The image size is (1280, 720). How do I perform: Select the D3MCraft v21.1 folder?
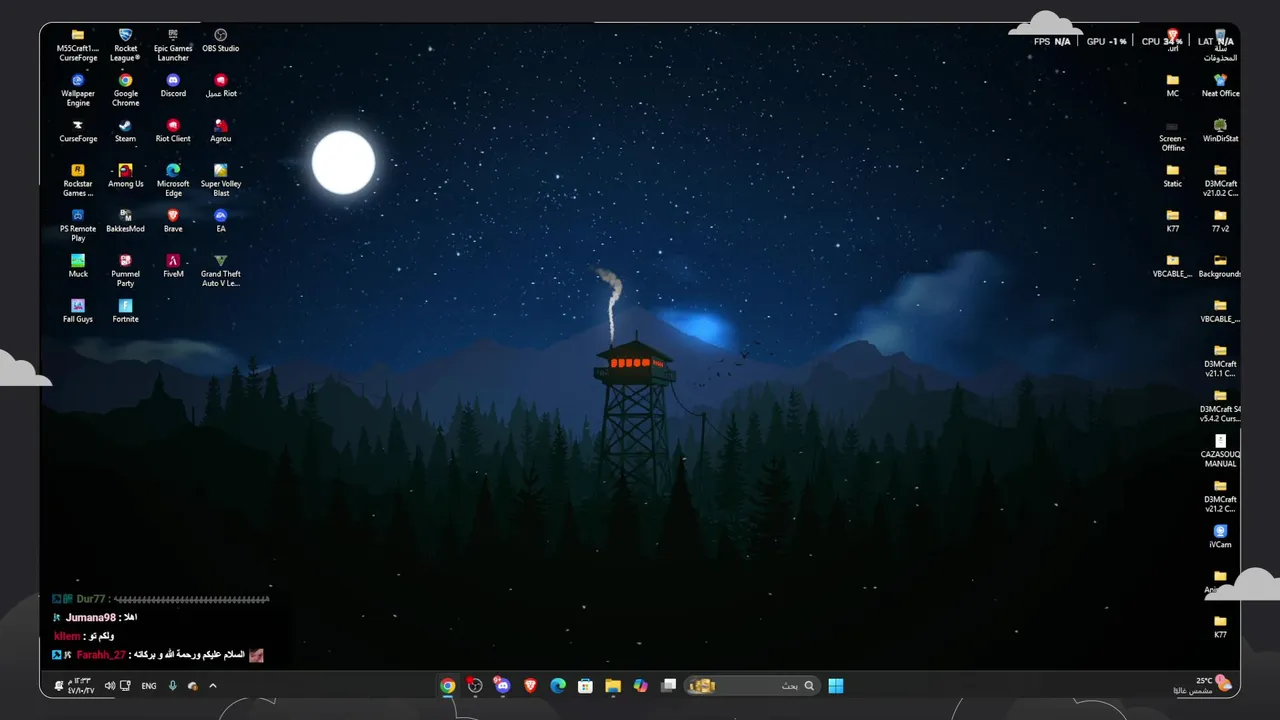pos(1220,360)
